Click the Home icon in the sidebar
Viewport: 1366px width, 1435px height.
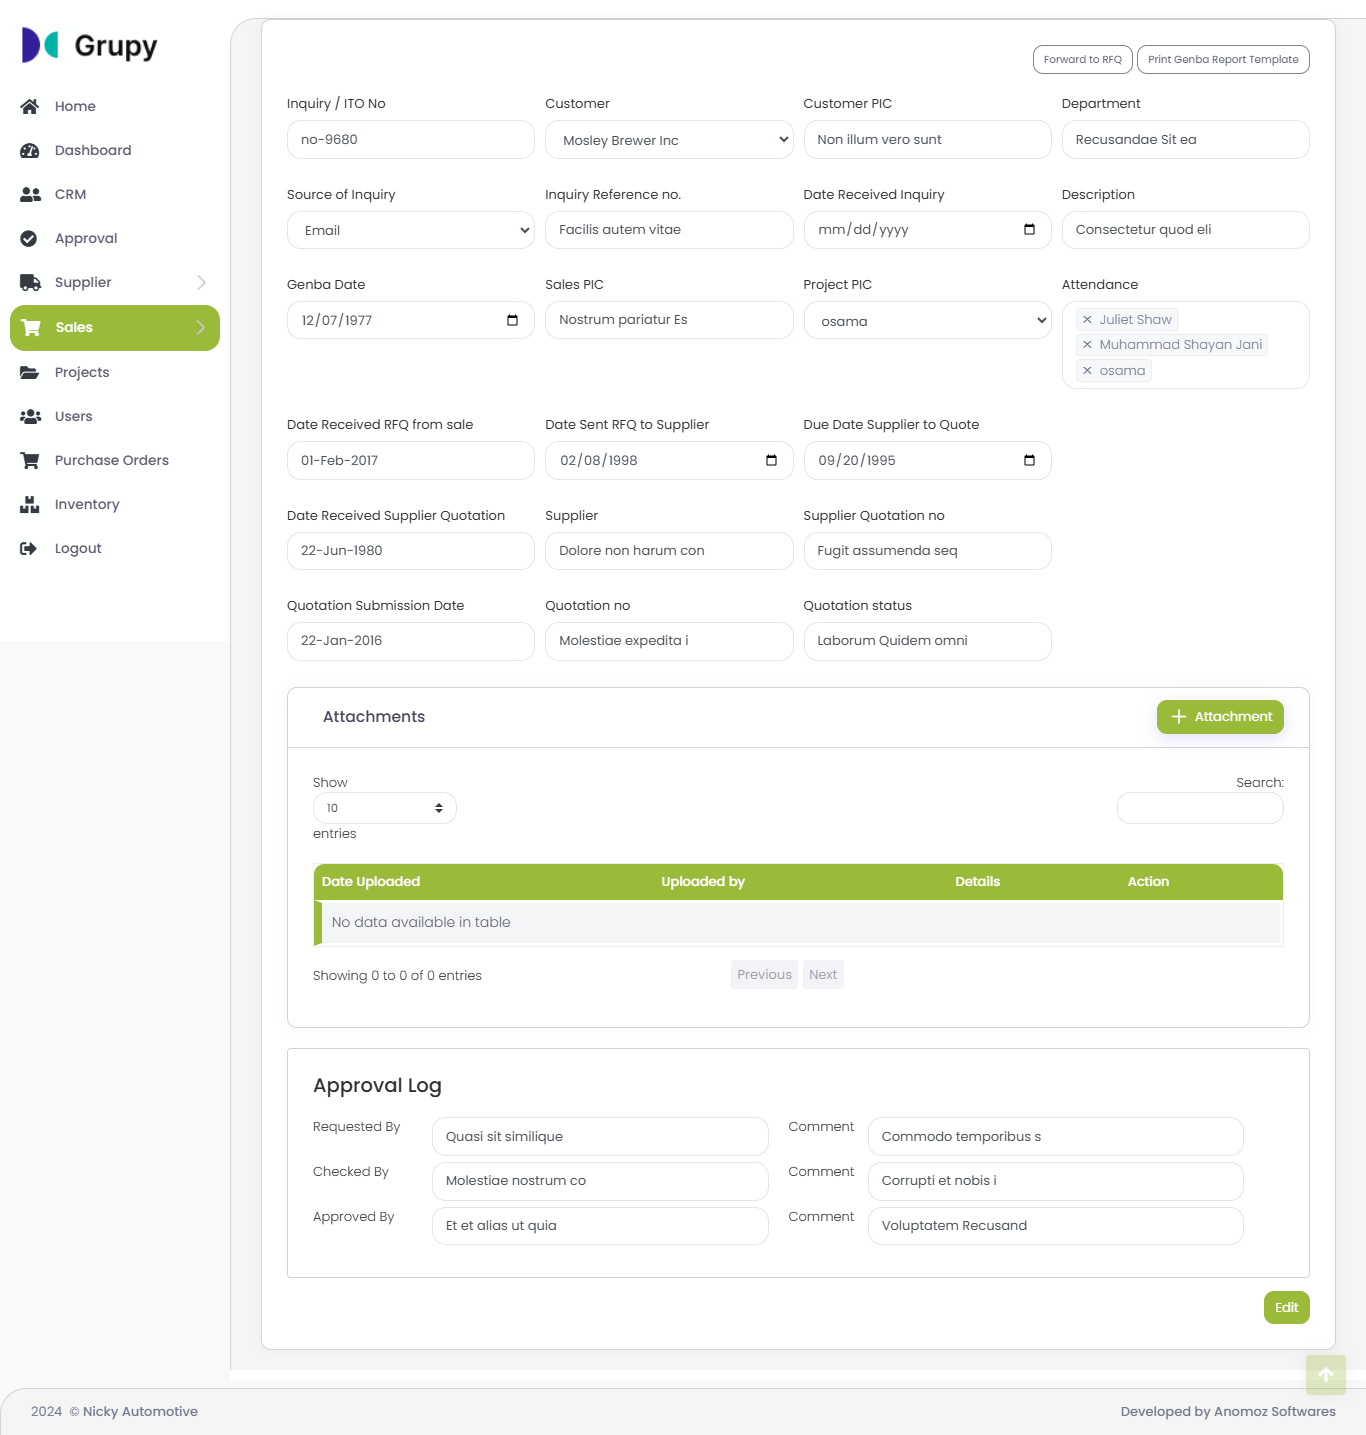pos(29,106)
